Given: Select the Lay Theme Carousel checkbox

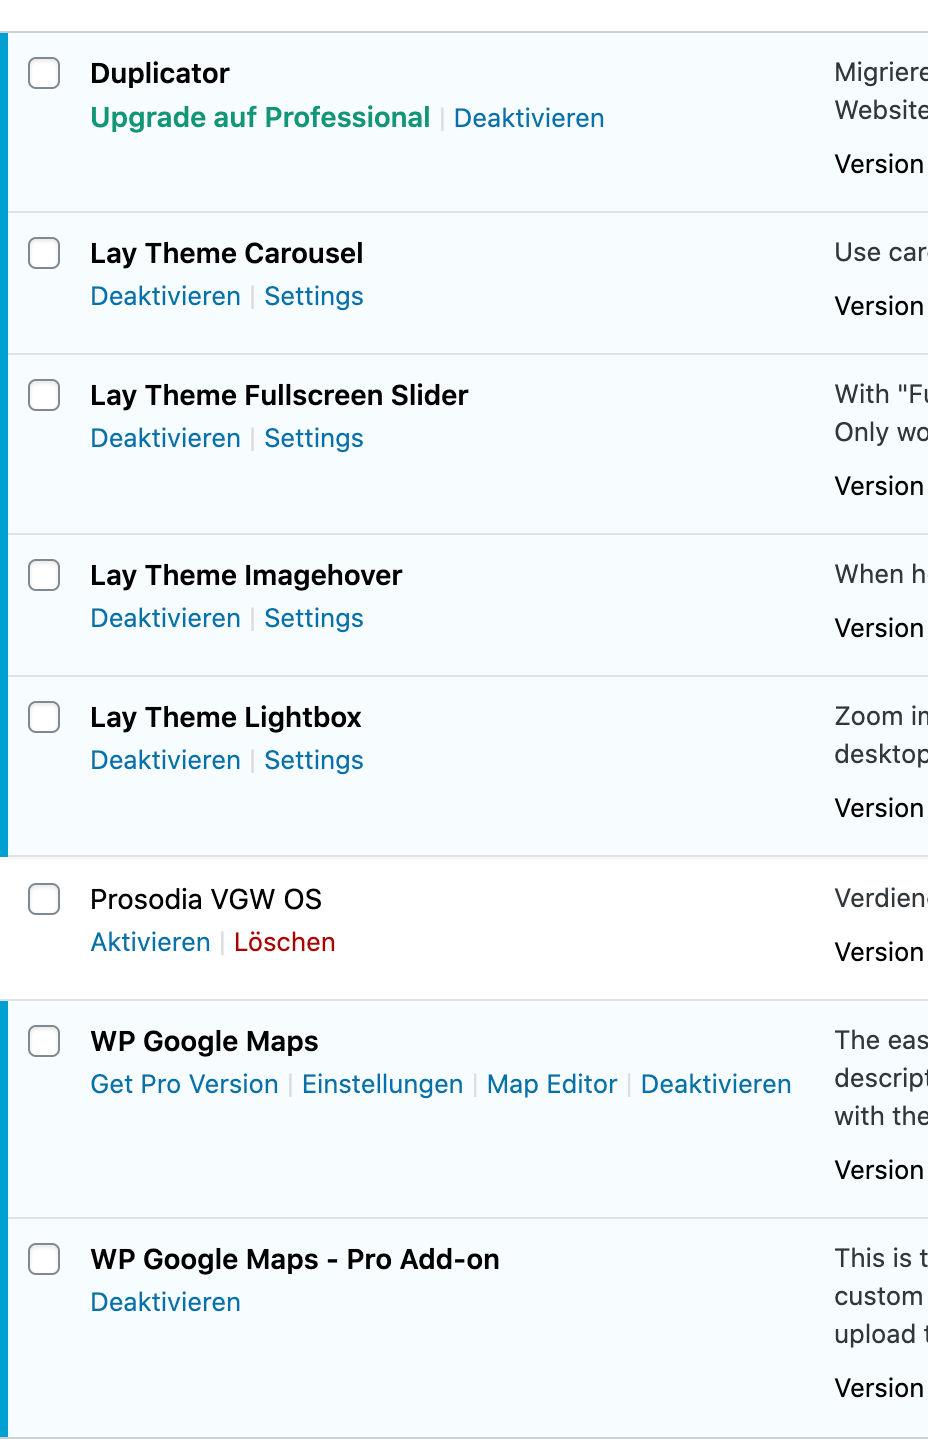Looking at the screenshot, I should coord(44,253).
